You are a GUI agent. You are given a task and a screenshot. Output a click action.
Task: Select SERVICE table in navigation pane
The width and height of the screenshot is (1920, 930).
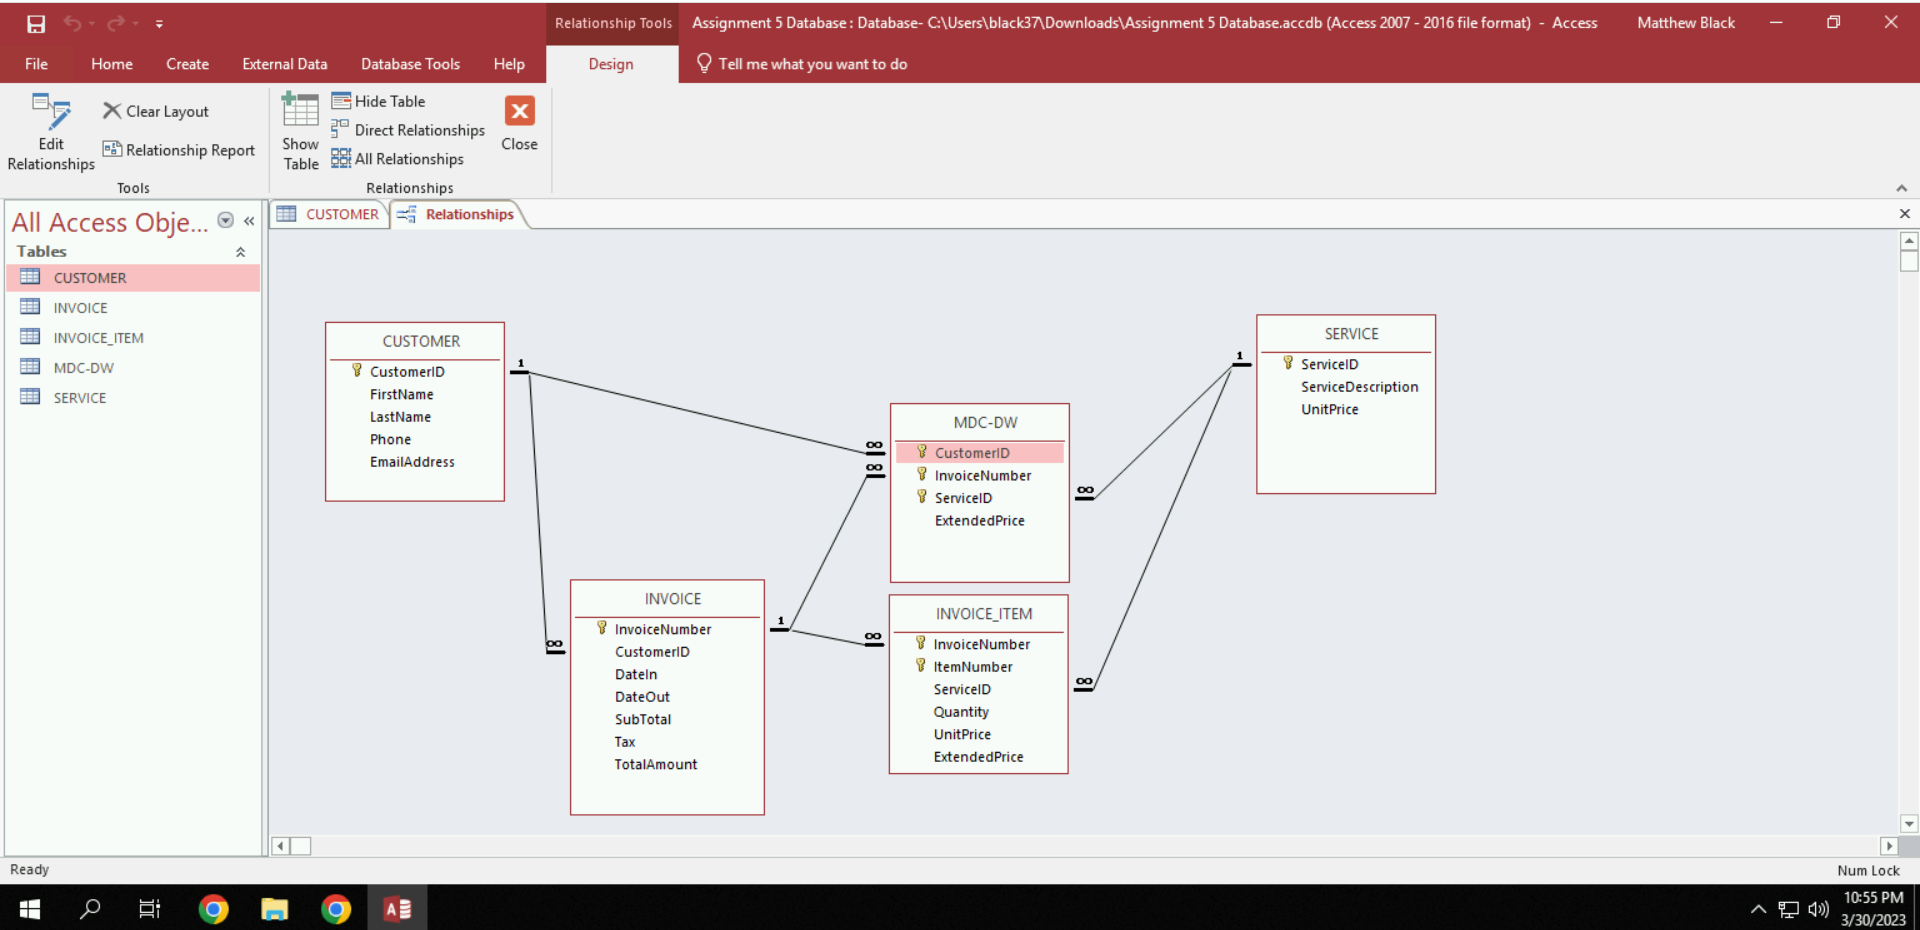133,398
